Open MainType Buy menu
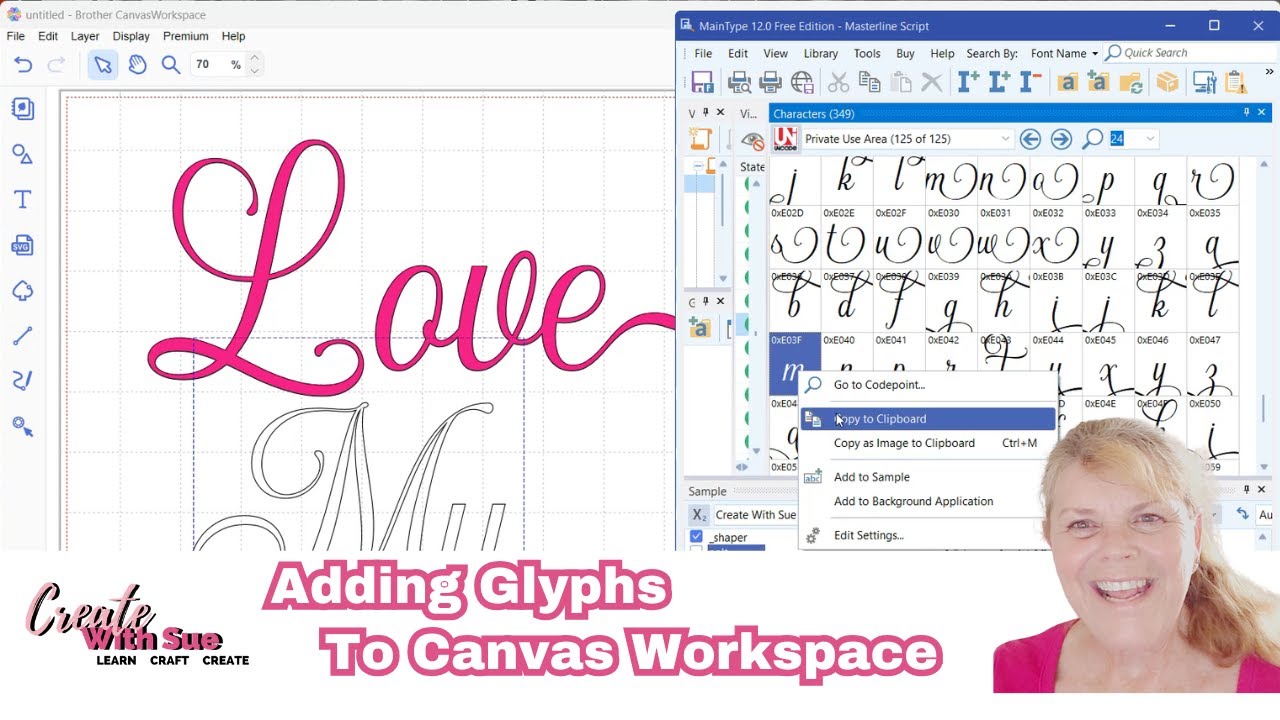 (x=905, y=53)
